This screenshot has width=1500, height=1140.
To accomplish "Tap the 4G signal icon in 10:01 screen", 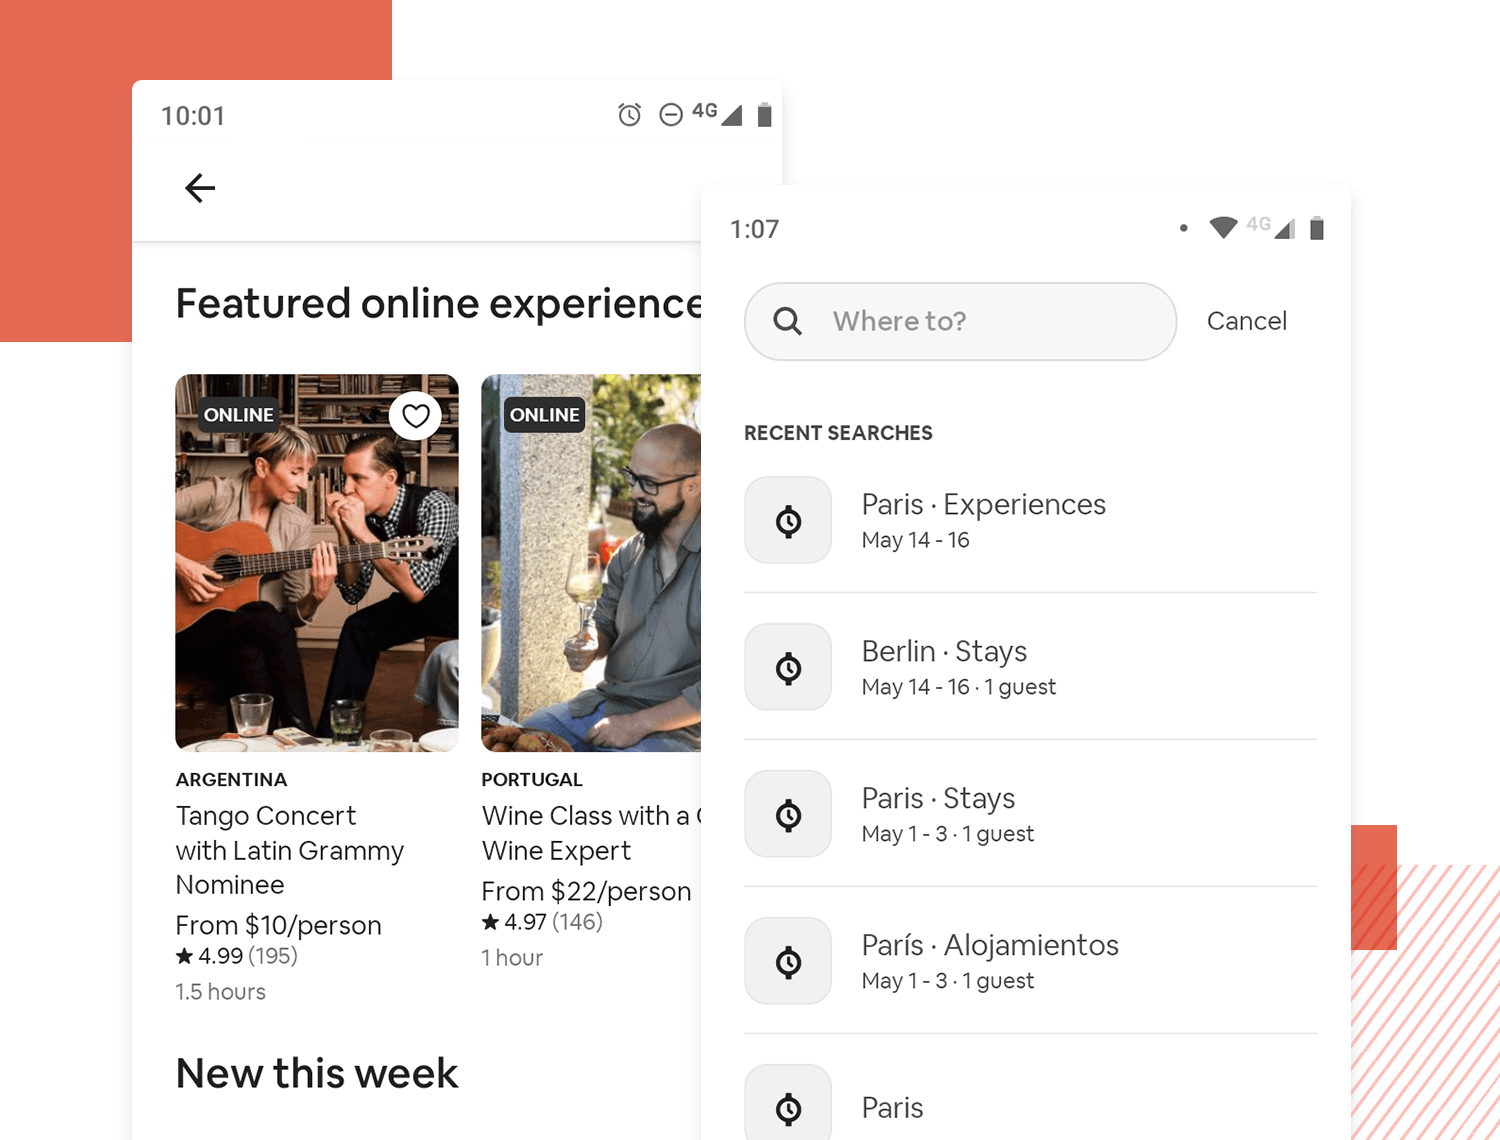I will pos(718,113).
